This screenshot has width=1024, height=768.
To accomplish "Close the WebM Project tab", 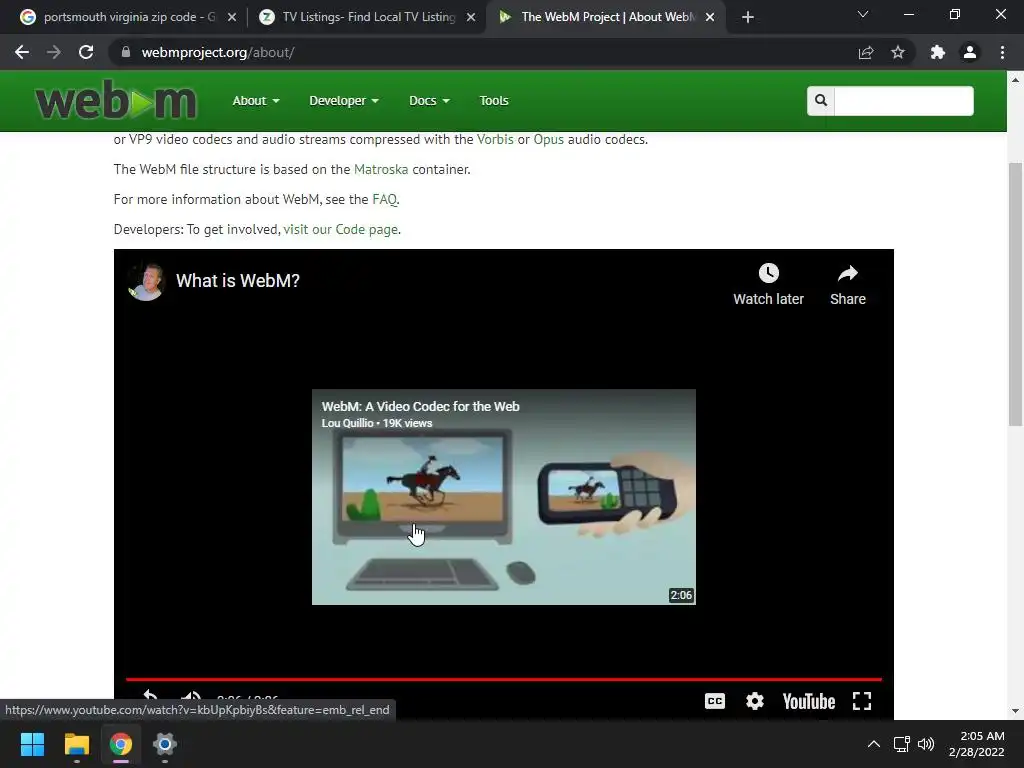I will pos(710,17).
